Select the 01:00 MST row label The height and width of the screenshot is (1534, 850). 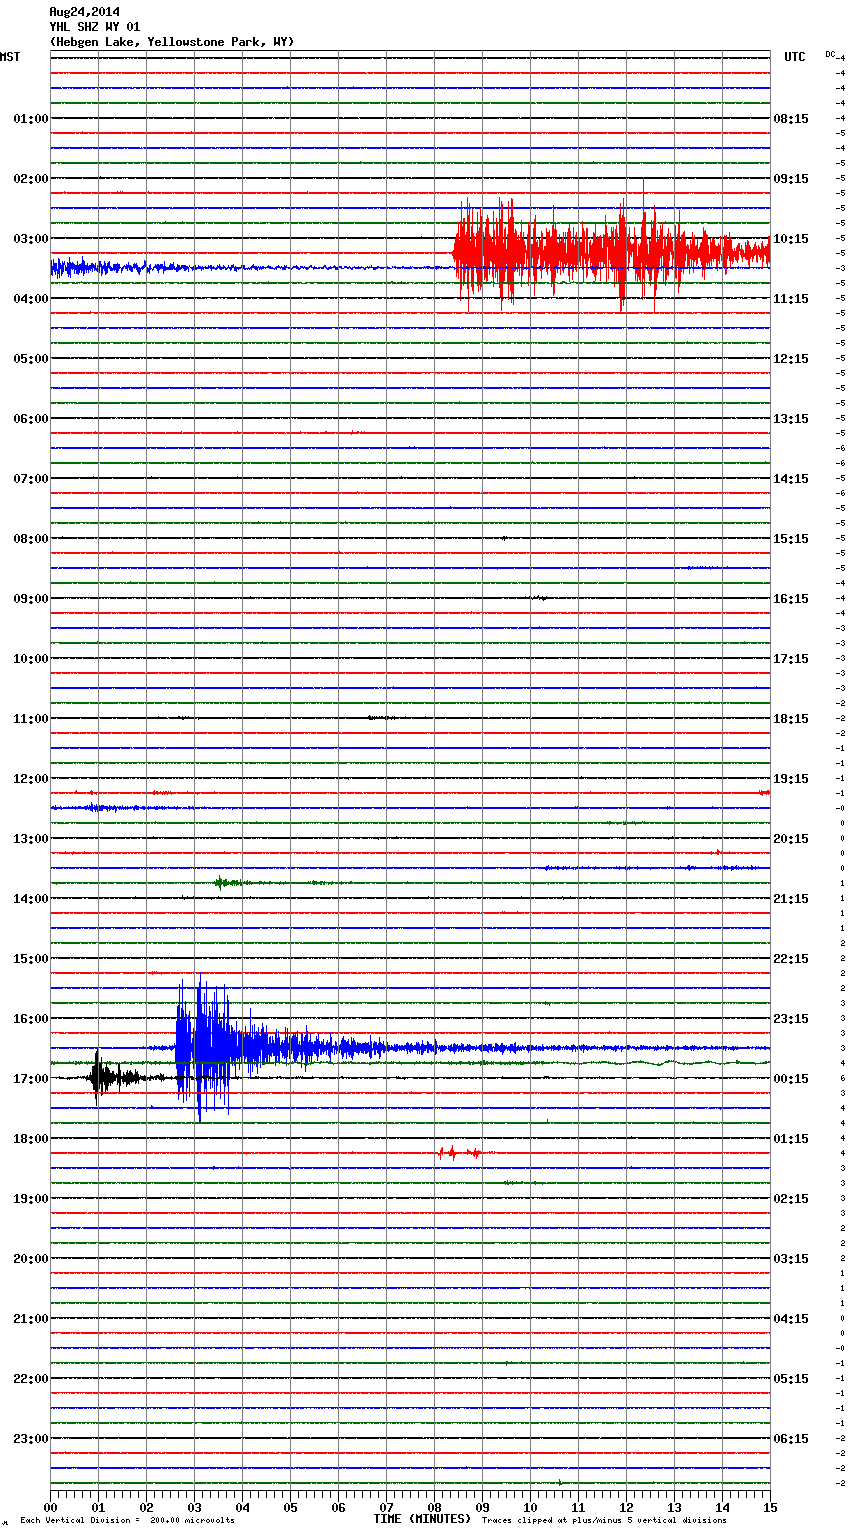pos(30,119)
